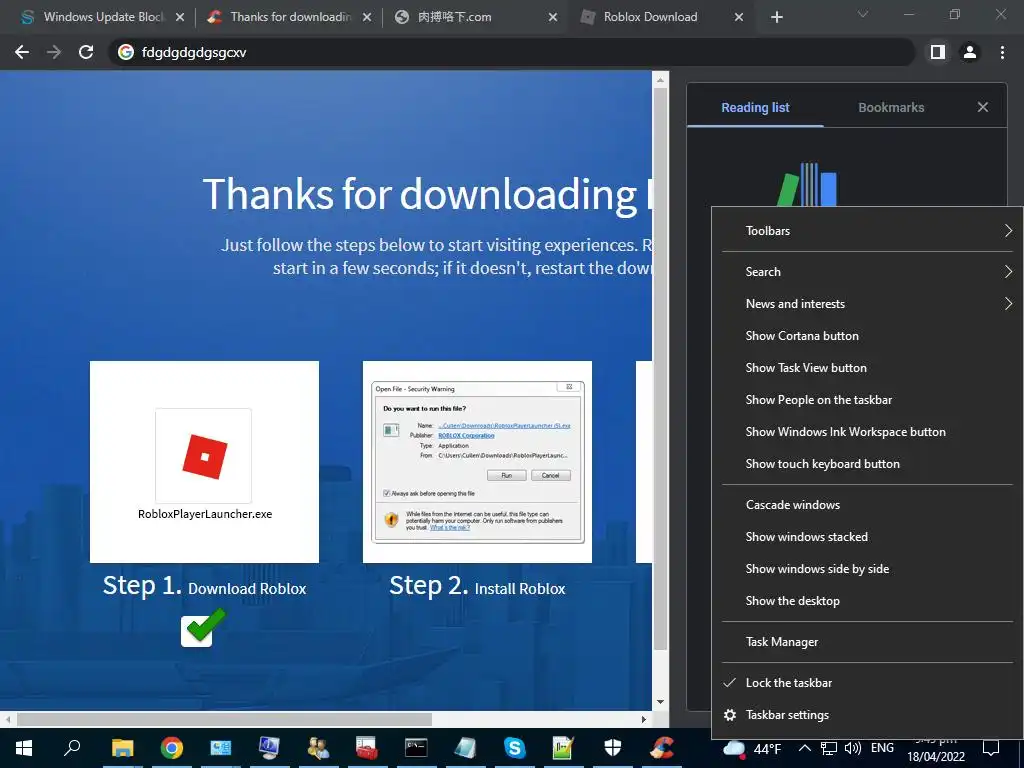Choose Show Task View button
Screen dimensions: 1024x768
click(x=867, y=368)
